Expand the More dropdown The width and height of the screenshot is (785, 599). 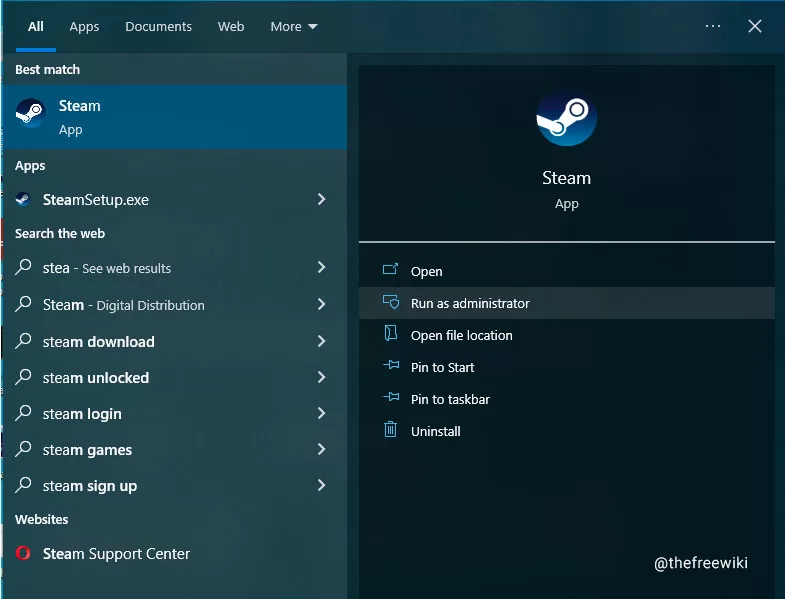294,27
